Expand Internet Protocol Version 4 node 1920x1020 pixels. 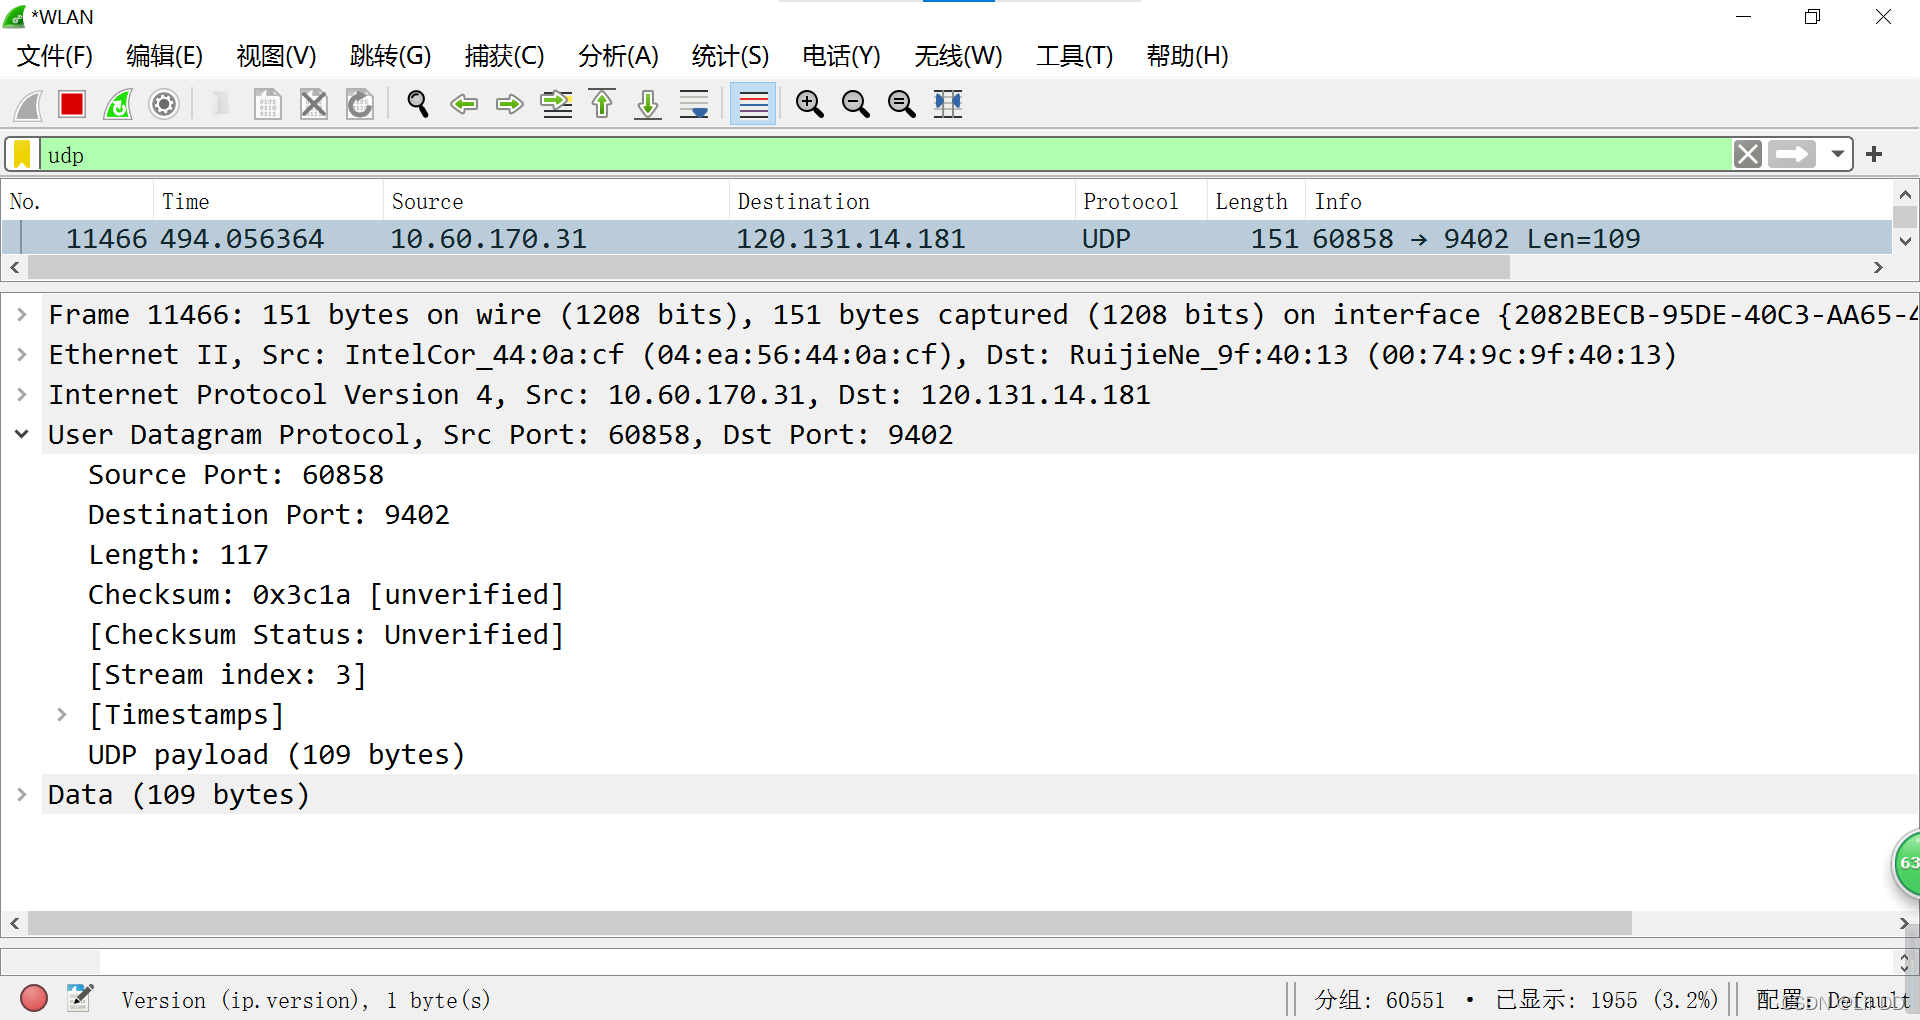(22, 395)
